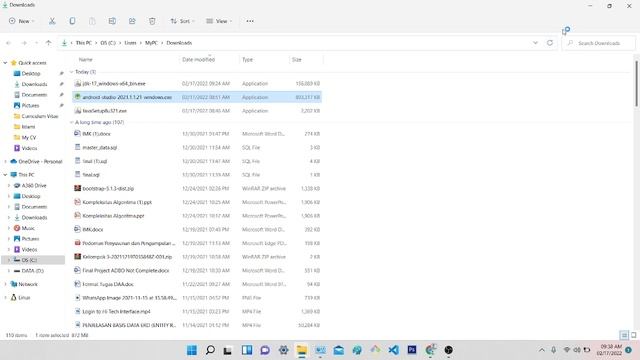This screenshot has width=640, height=360.
Task: Open Visual Studio Code on taskbar
Action: [x=393, y=350]
